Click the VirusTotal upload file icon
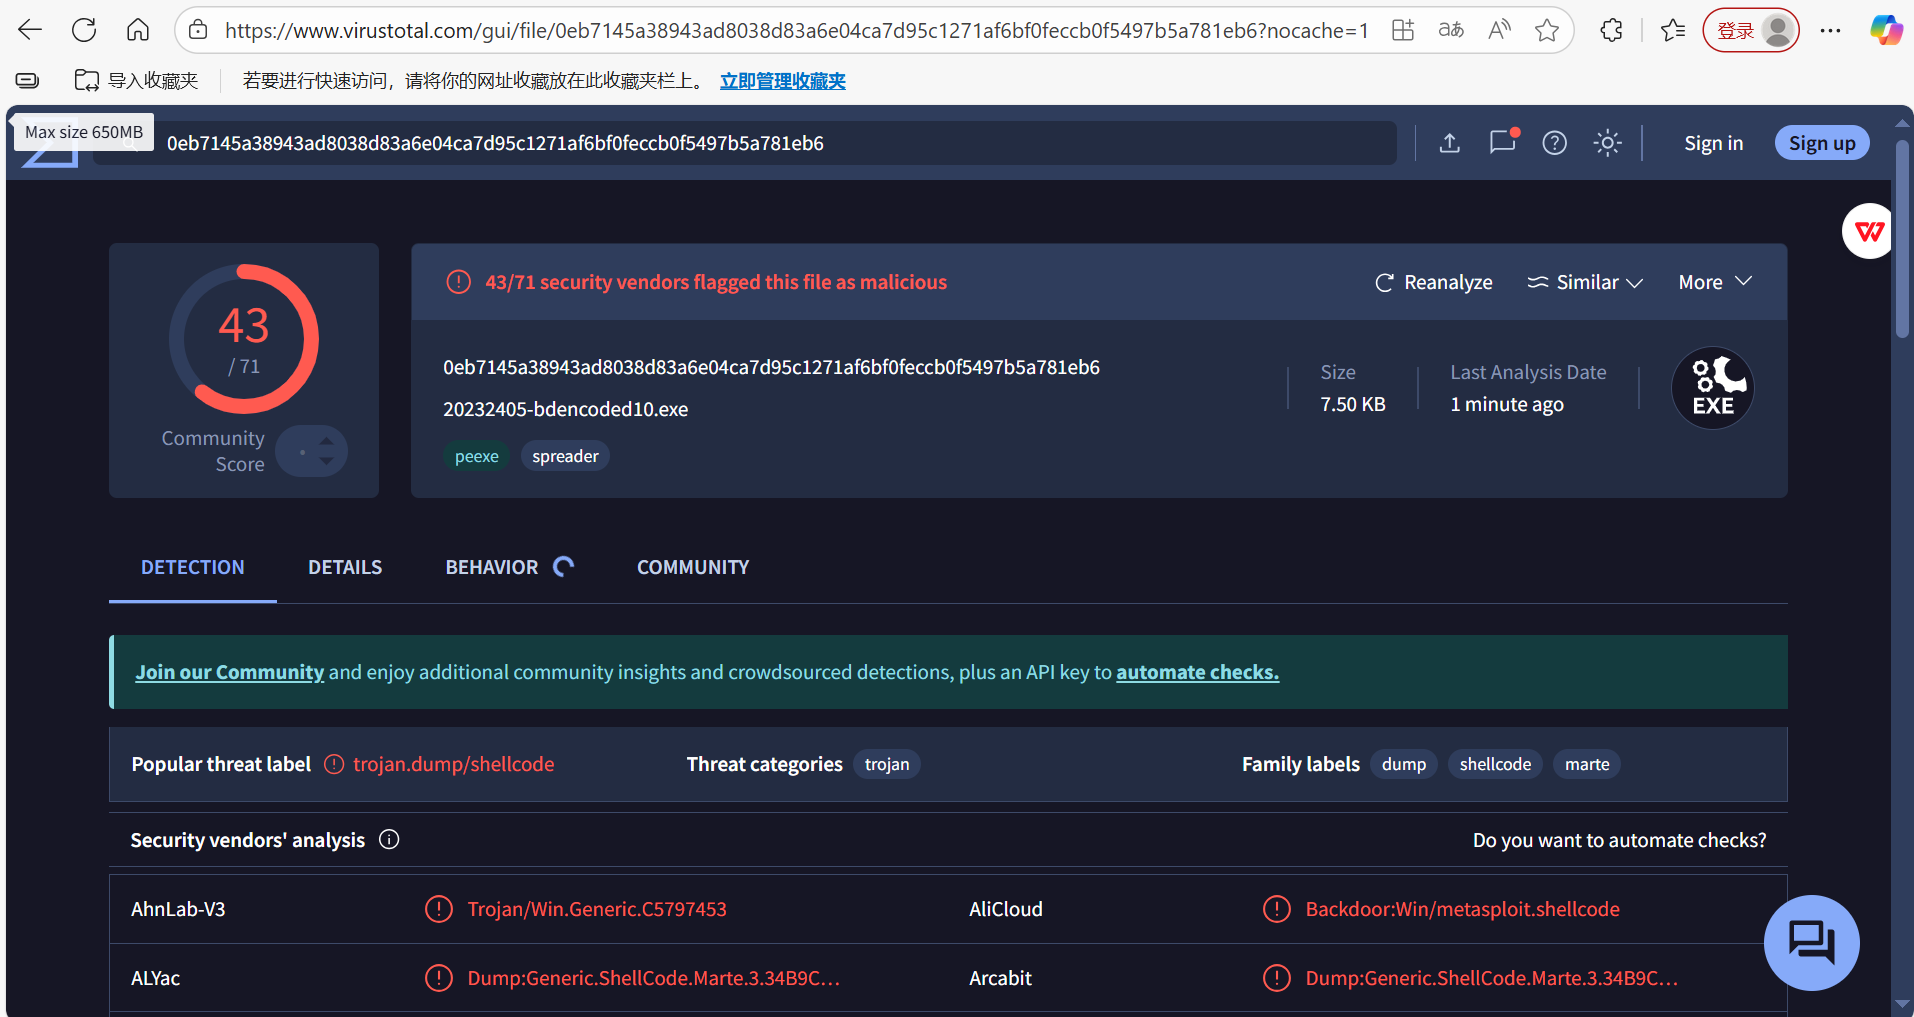 coord(1450,143)
